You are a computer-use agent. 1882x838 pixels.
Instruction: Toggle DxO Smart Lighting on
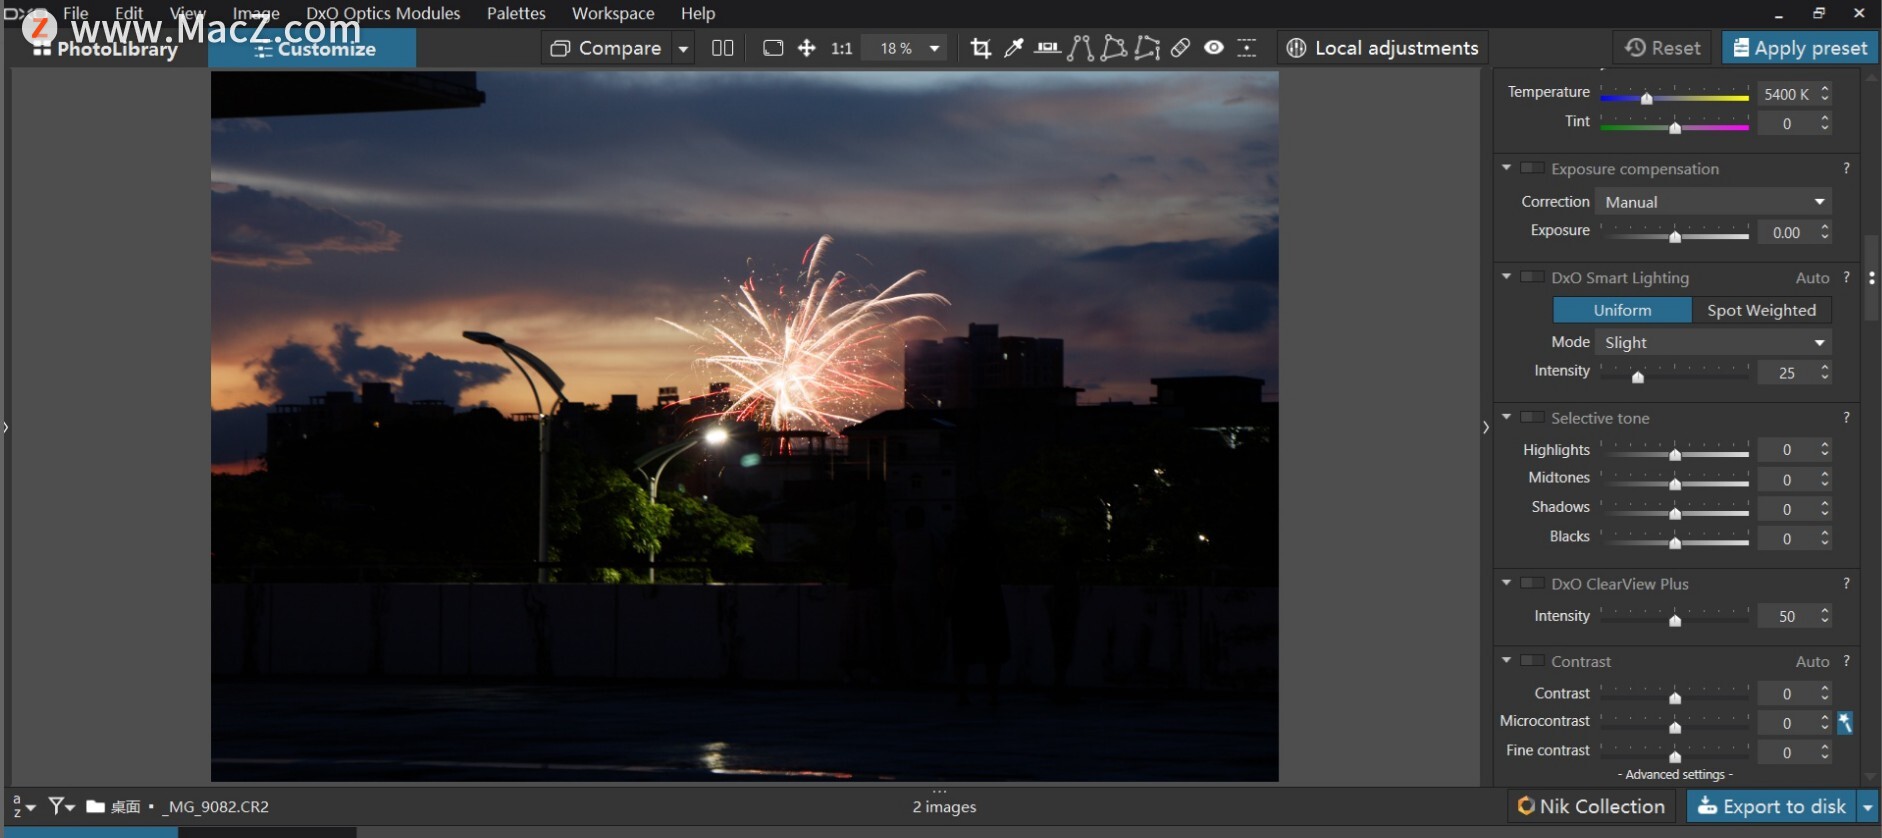(1532, 277)
